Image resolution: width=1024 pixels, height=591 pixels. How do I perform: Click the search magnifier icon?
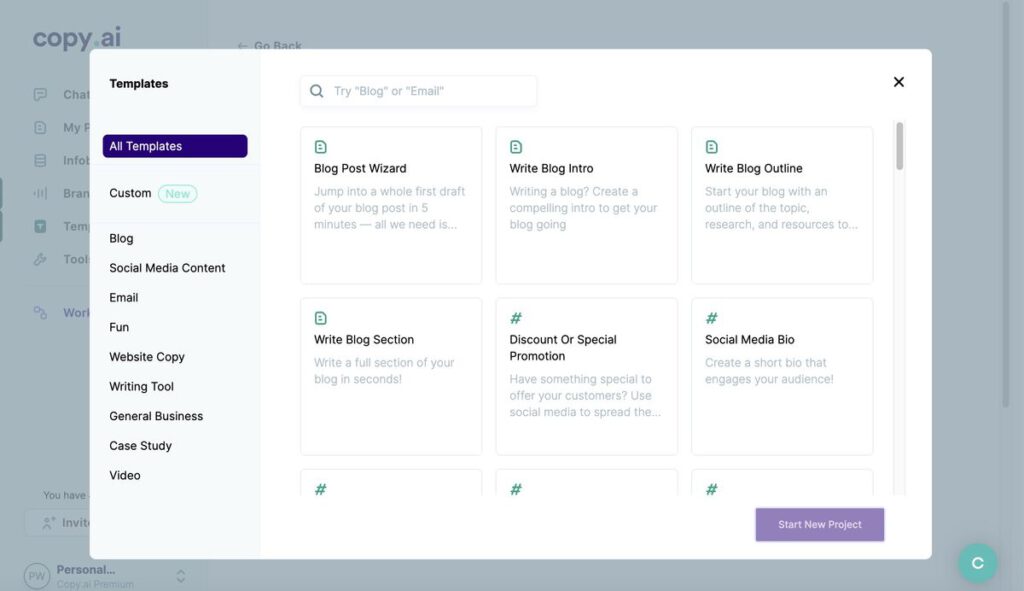[x=315, y=91]
